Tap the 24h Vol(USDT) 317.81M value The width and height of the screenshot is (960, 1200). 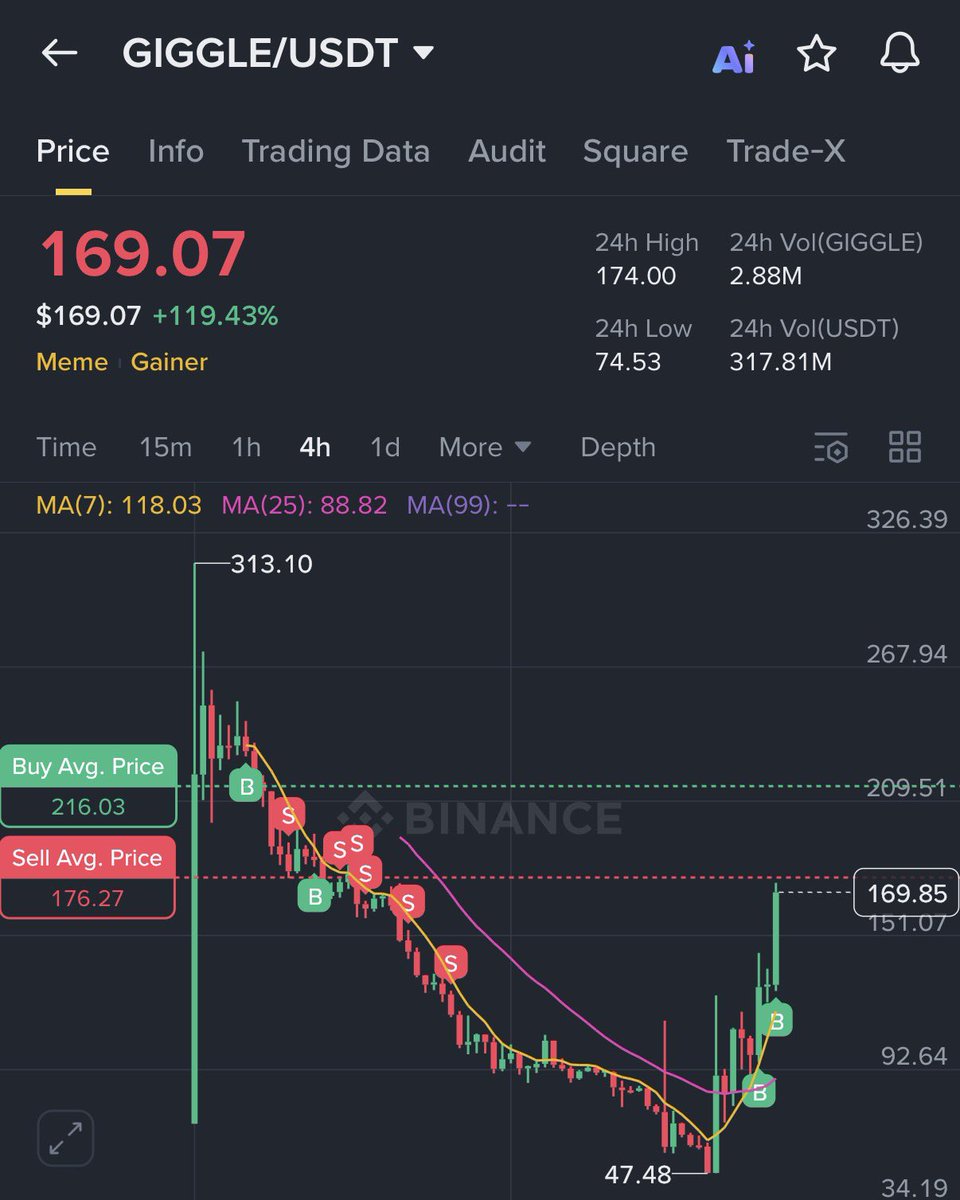781,362
